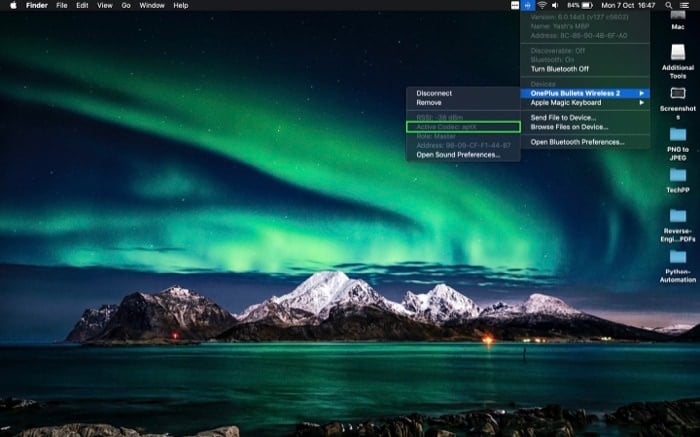Click menu bar icon left of Bluetooth
700x437 pixels.
(515, 5)
